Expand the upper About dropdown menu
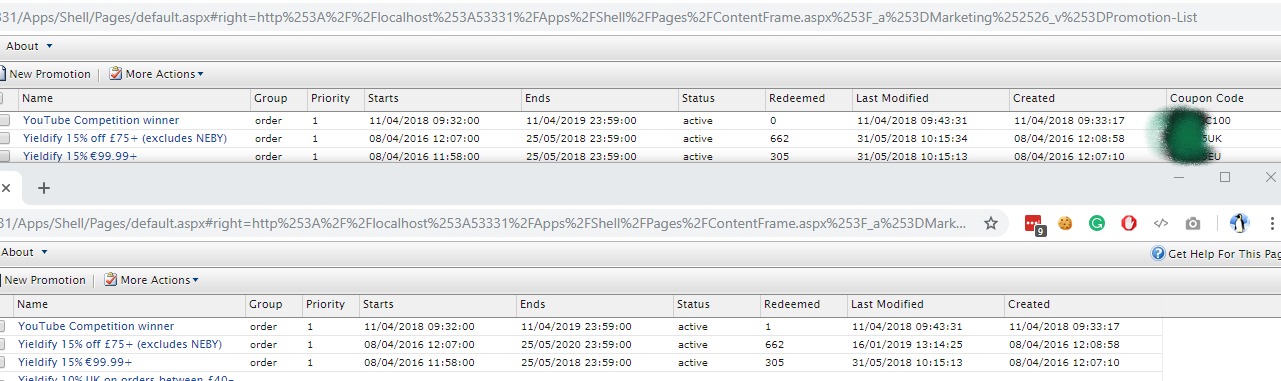 (x=28, y=46)
